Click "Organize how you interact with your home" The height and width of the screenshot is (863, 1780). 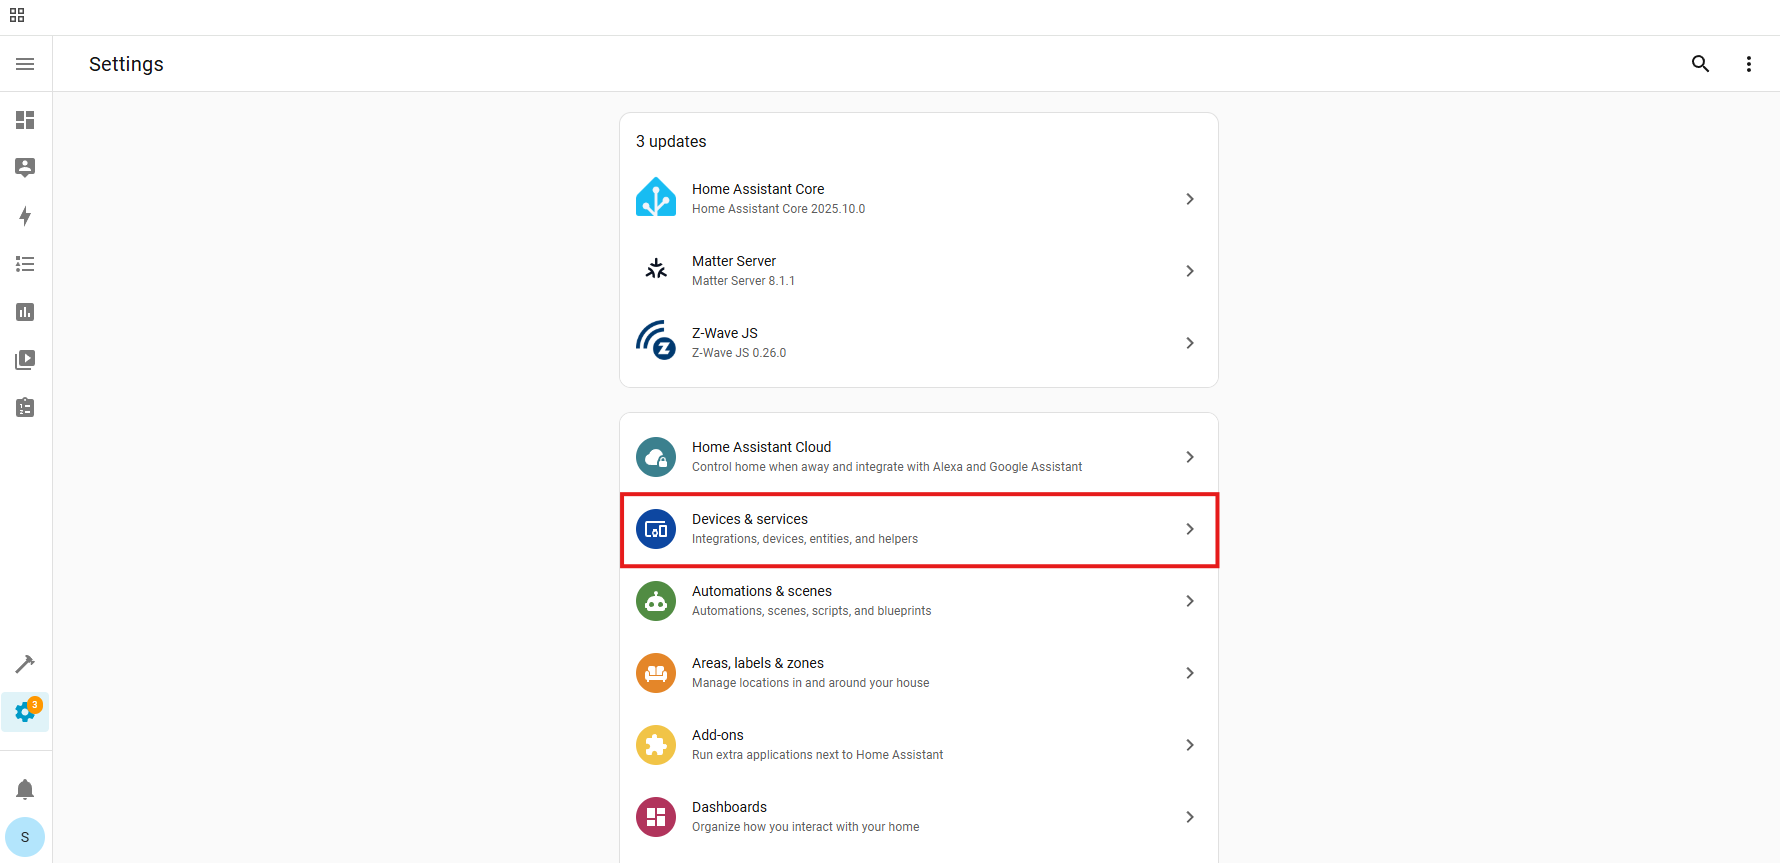[806, 827]
